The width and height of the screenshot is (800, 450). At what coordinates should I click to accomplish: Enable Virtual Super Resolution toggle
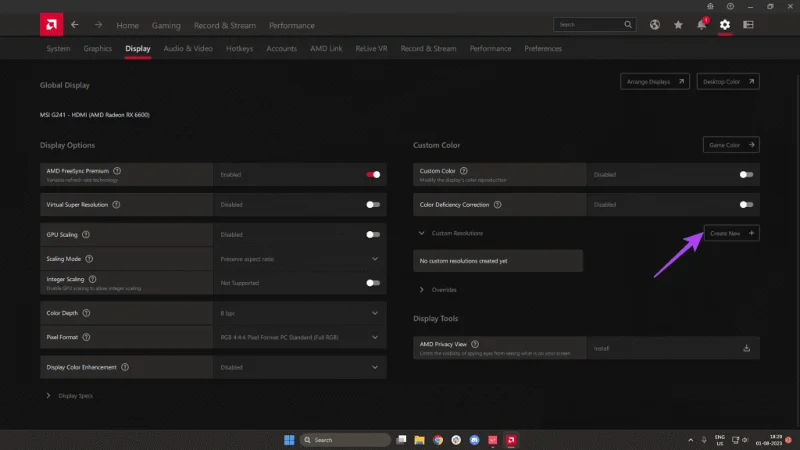tap(373, 205)
